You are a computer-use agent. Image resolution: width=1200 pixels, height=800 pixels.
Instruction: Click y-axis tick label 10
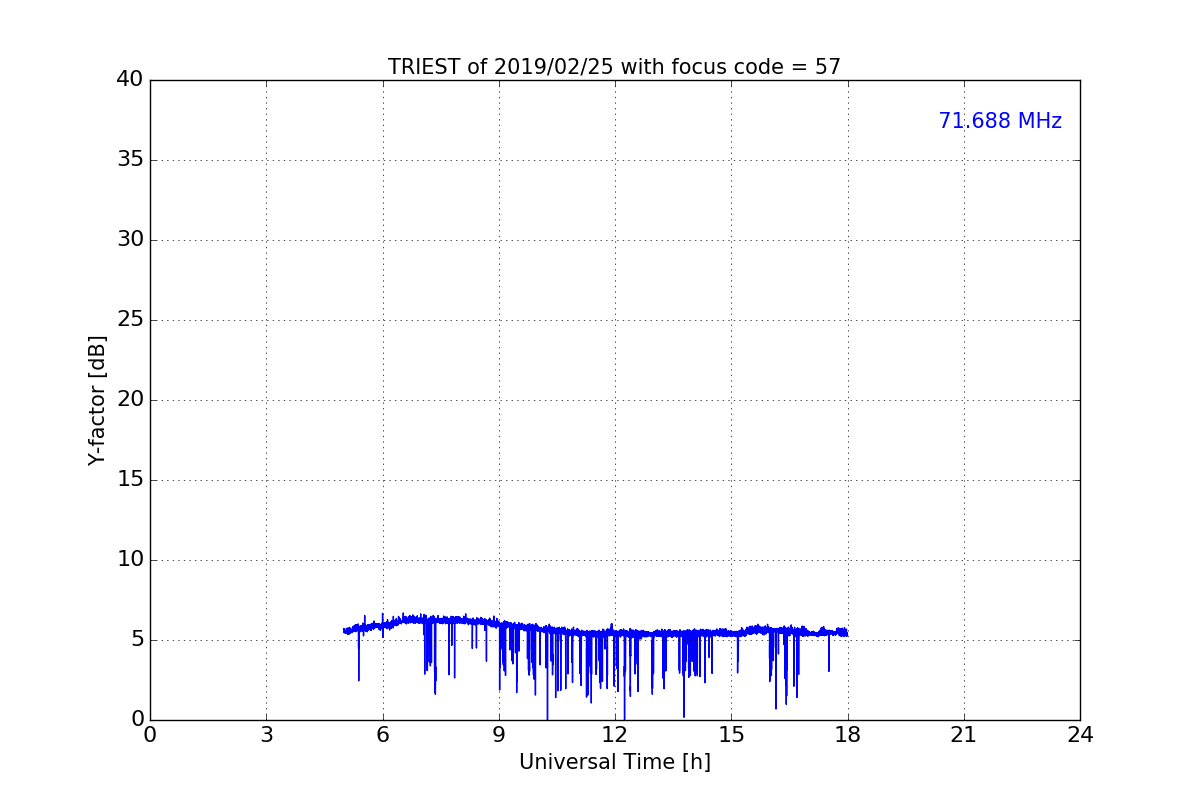(x=130, y=560)
